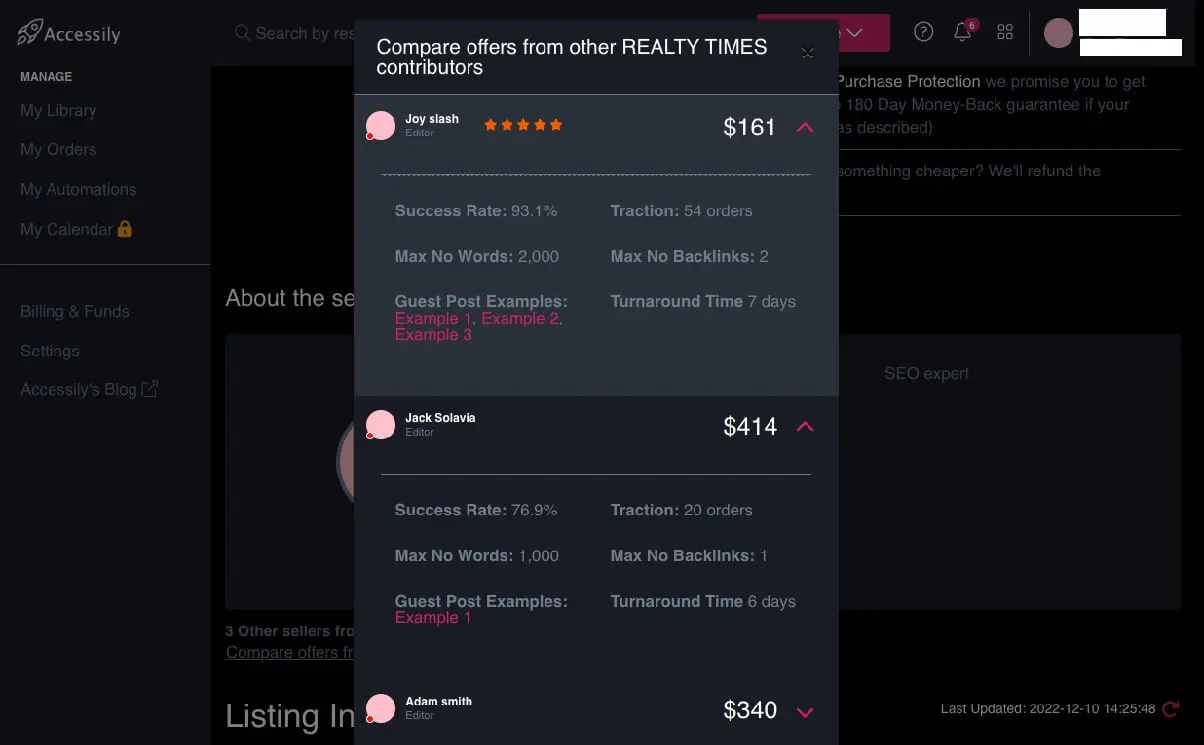This screenshot has width=1204, height=745.
Task: Click Max No Backlinks 2
Action: pyautogui.click(x=689, y=256)
